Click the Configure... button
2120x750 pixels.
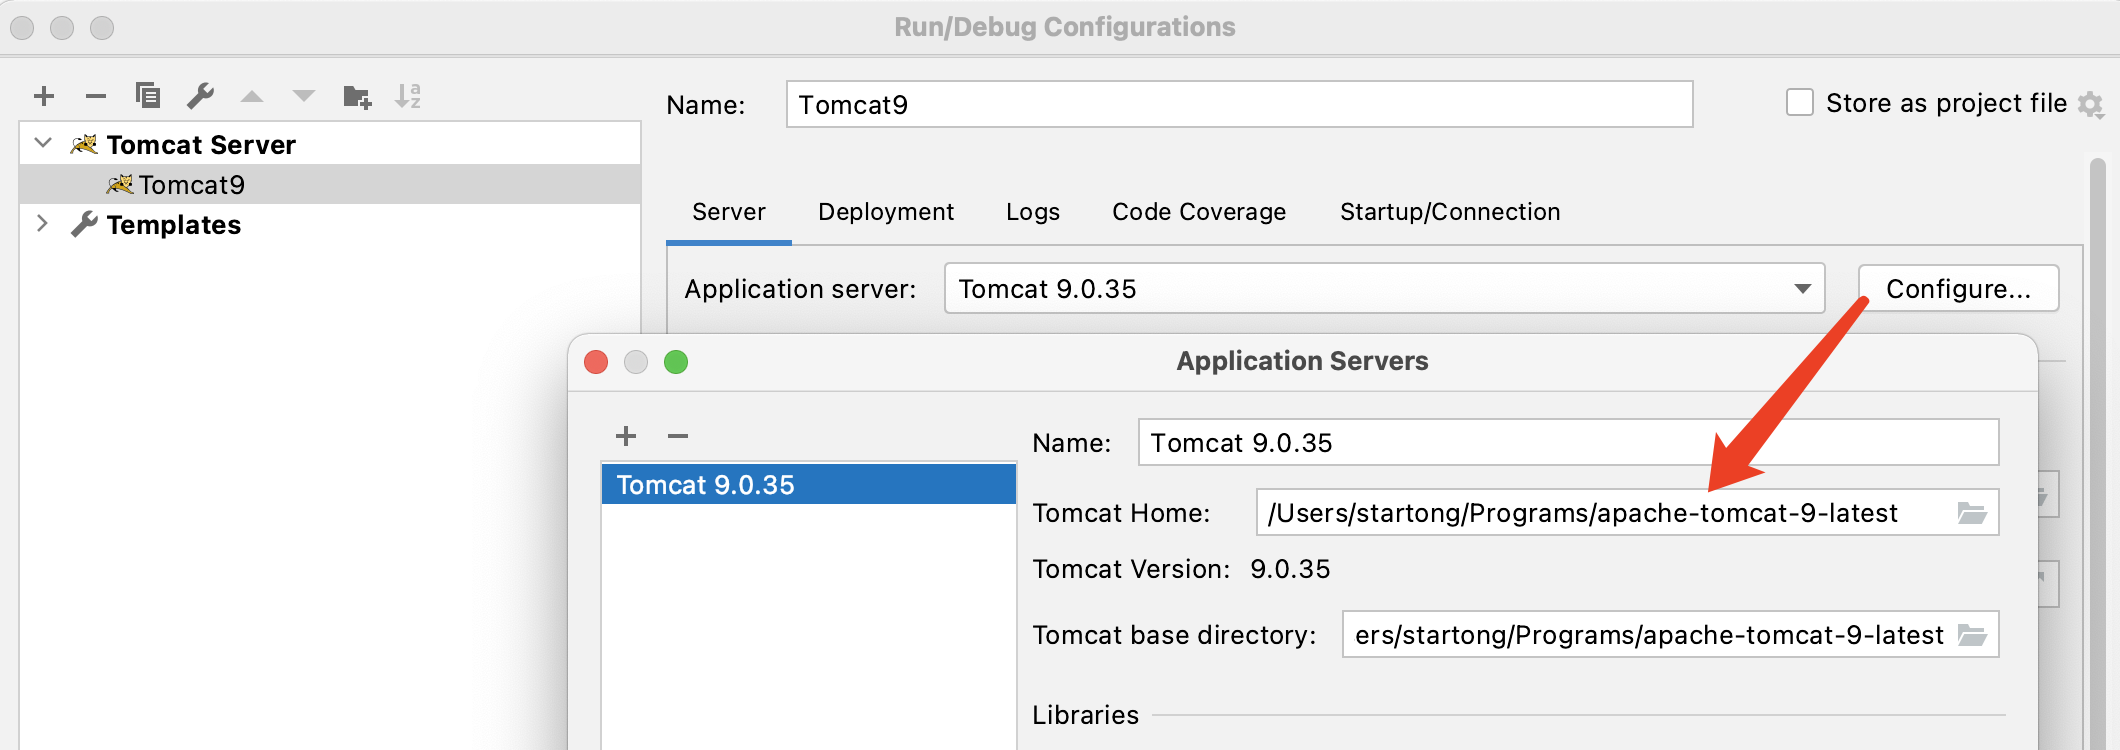tap(1958, 288)
